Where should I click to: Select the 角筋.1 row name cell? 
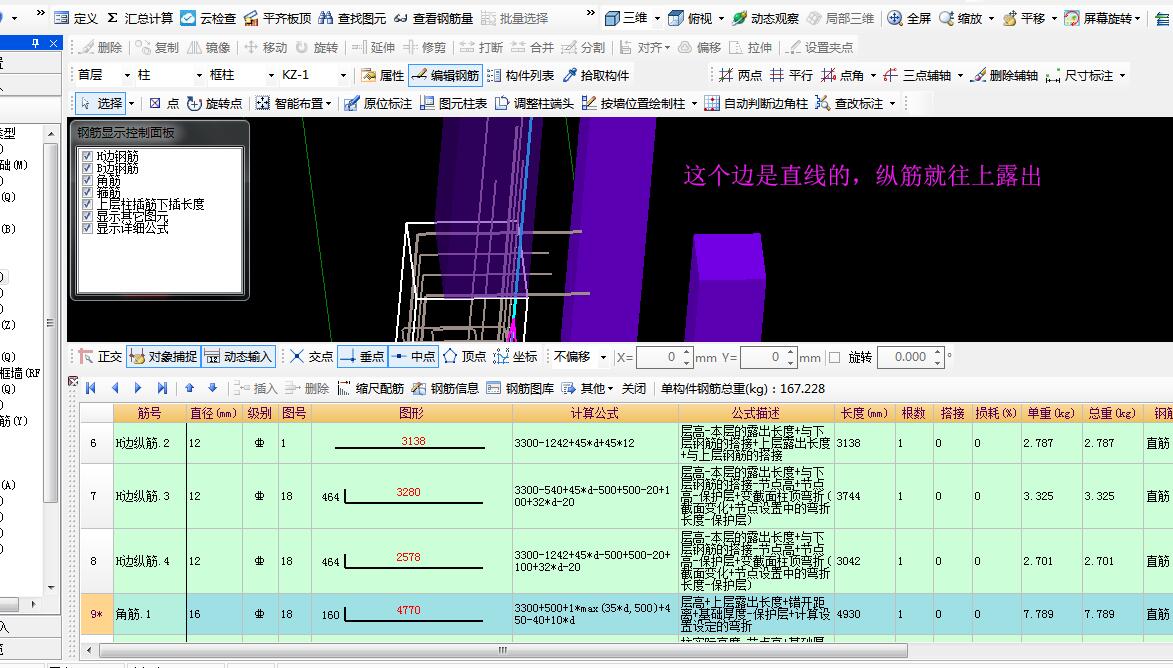[150, 614]
